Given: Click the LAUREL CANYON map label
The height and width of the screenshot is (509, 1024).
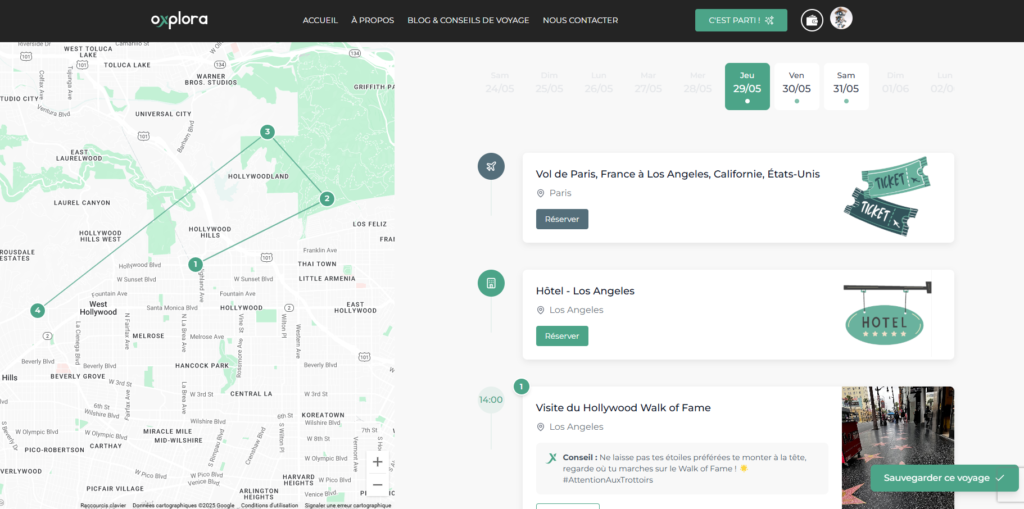Looking at the screenshot, I should click(82, 203).
